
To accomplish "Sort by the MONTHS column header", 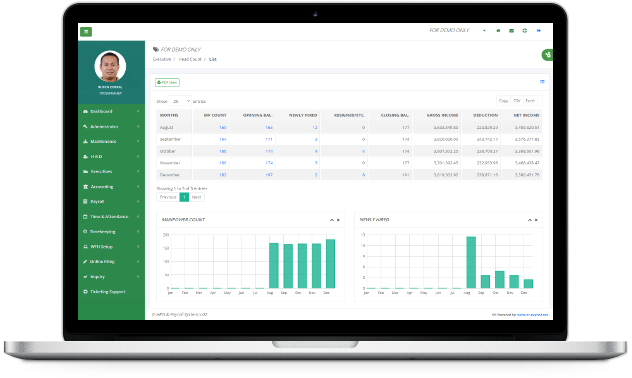I will [174, 115].
